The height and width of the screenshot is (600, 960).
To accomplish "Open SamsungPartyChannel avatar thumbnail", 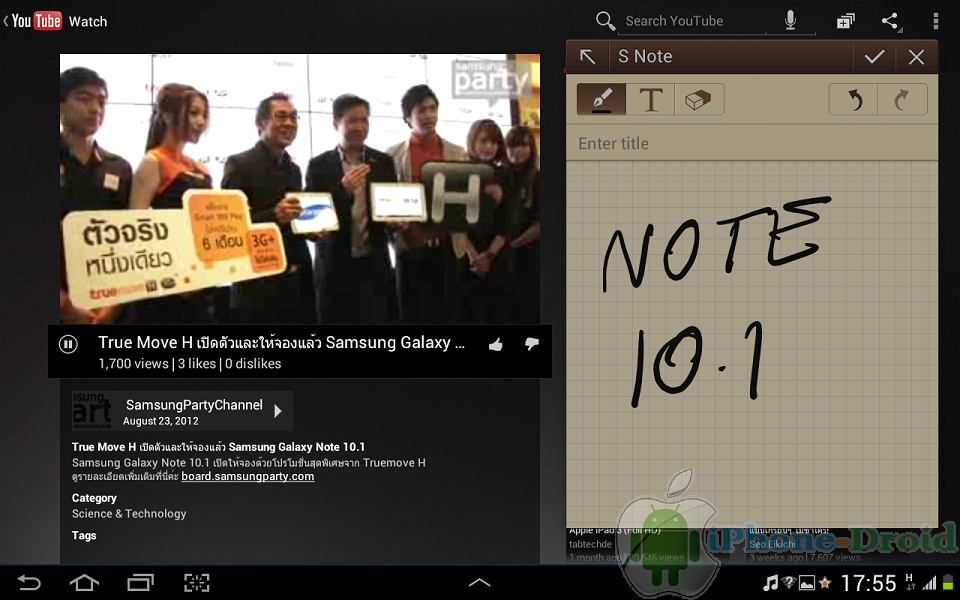I will (x=92, y=410).
